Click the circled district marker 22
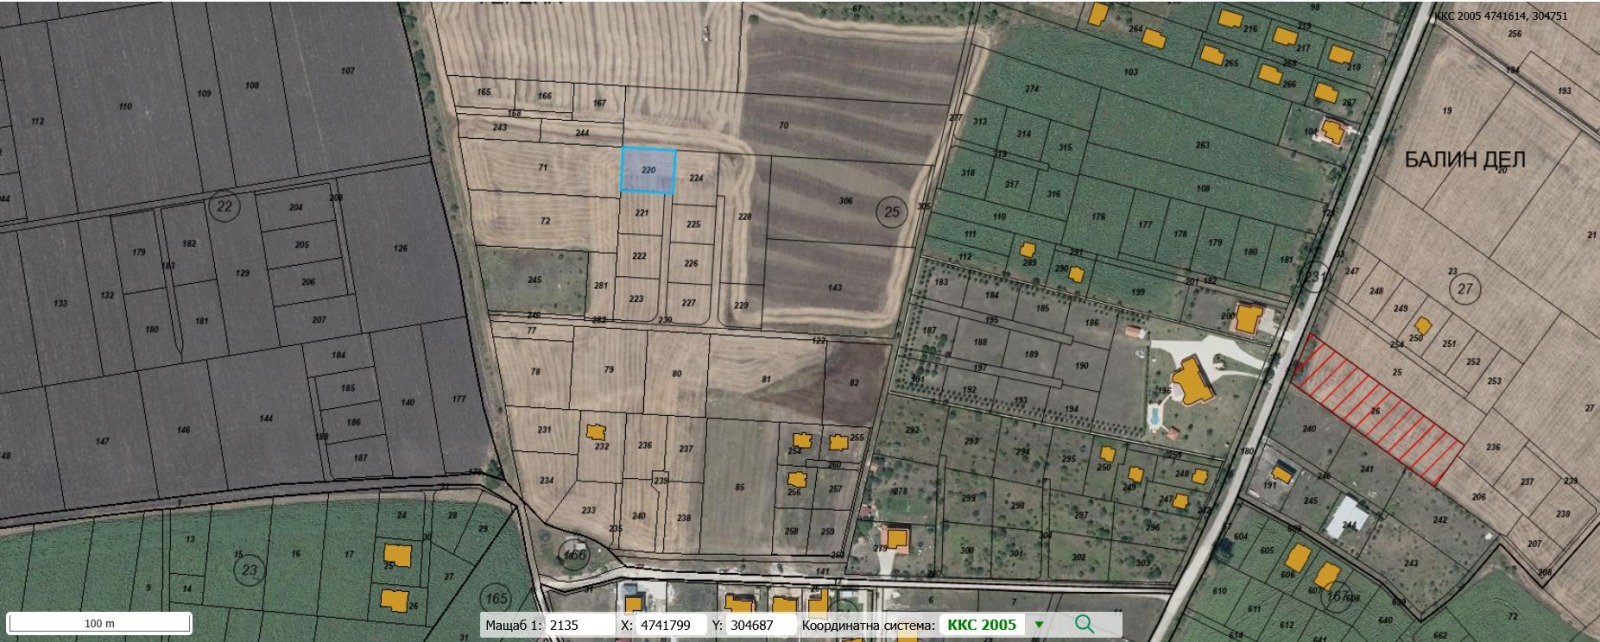1600x642 pixels. point(223,207)
